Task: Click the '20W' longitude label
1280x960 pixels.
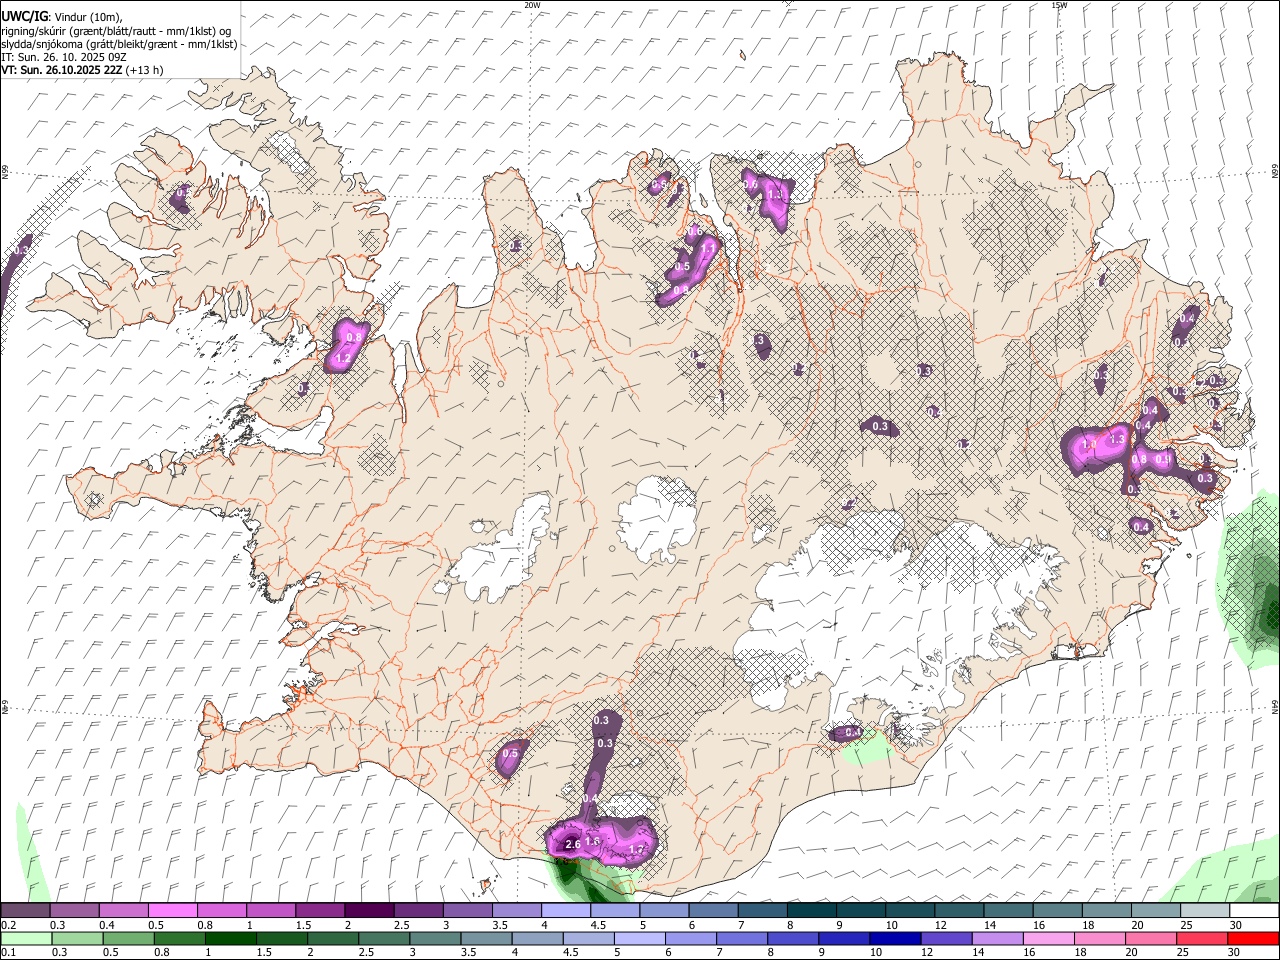Action: pyautogui.click(x=532, y=5)
